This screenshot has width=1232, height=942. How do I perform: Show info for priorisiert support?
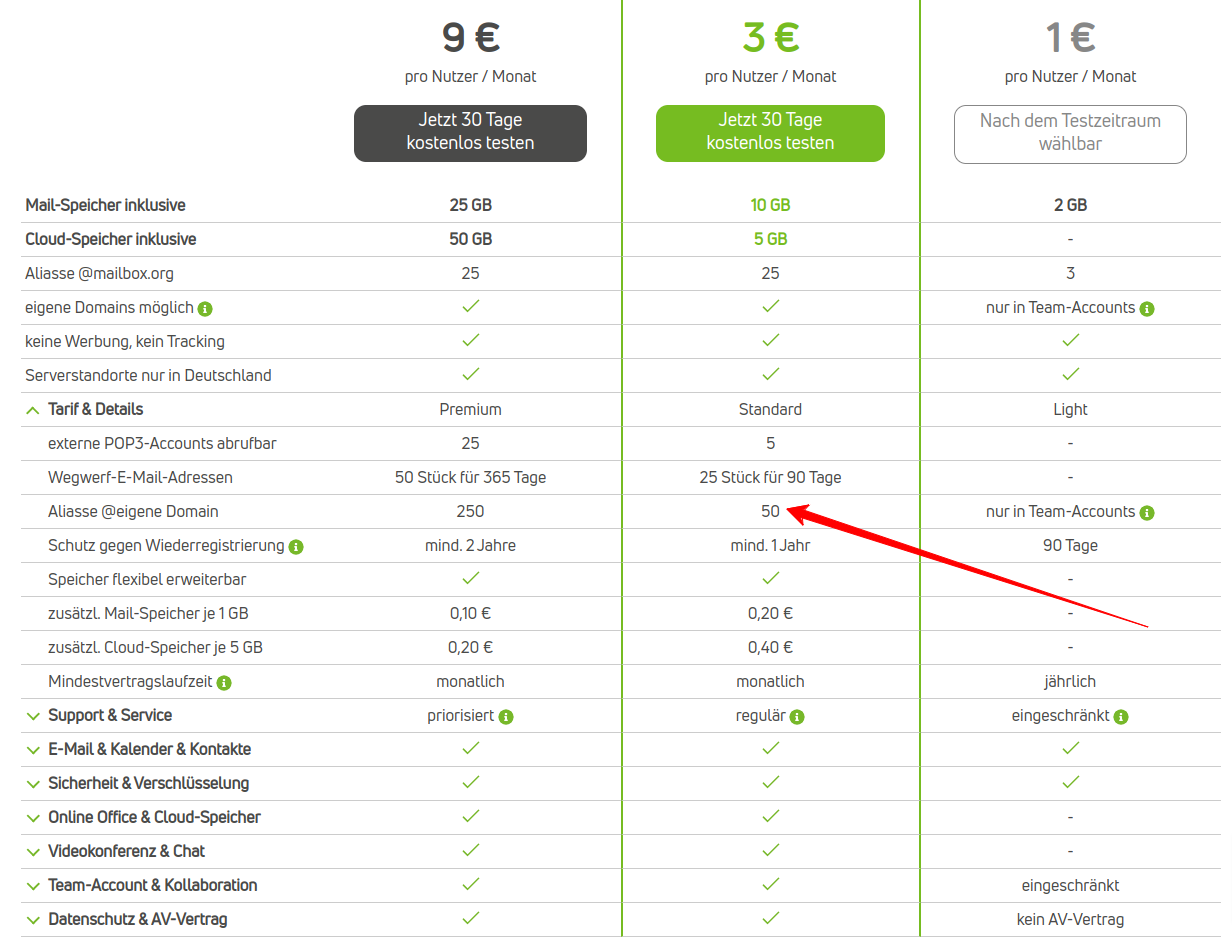tap(506, 716)
